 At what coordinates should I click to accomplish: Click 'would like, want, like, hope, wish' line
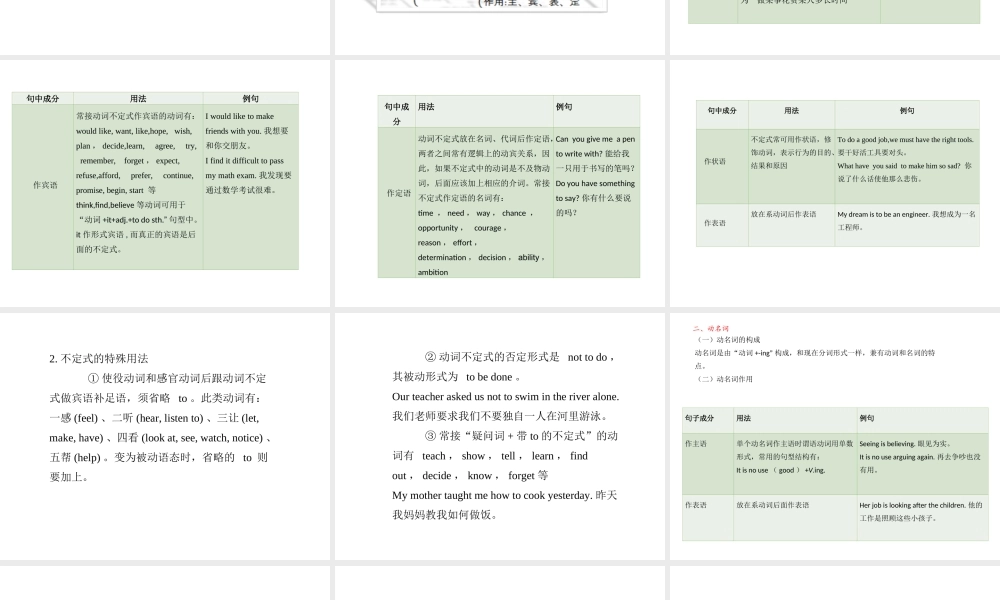pos(134,131)
